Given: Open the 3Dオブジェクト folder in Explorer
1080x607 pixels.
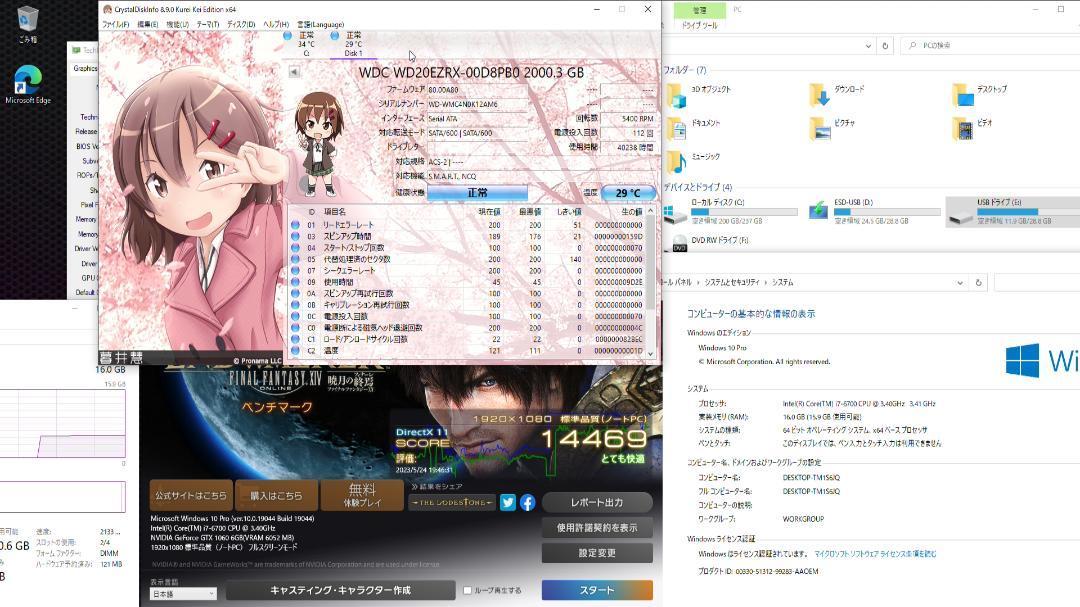Looking at the screenshot, I should tap(698, 94).
